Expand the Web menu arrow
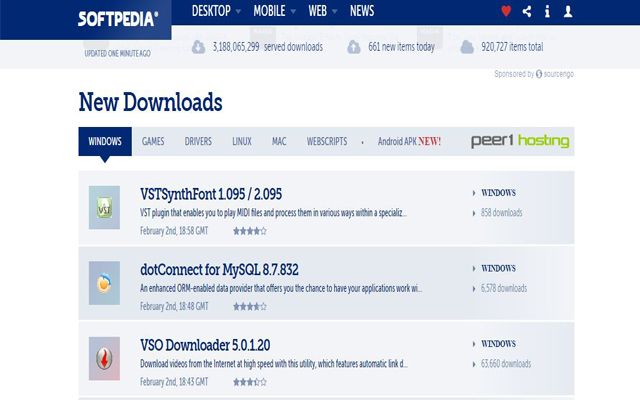 pos(334,11)
